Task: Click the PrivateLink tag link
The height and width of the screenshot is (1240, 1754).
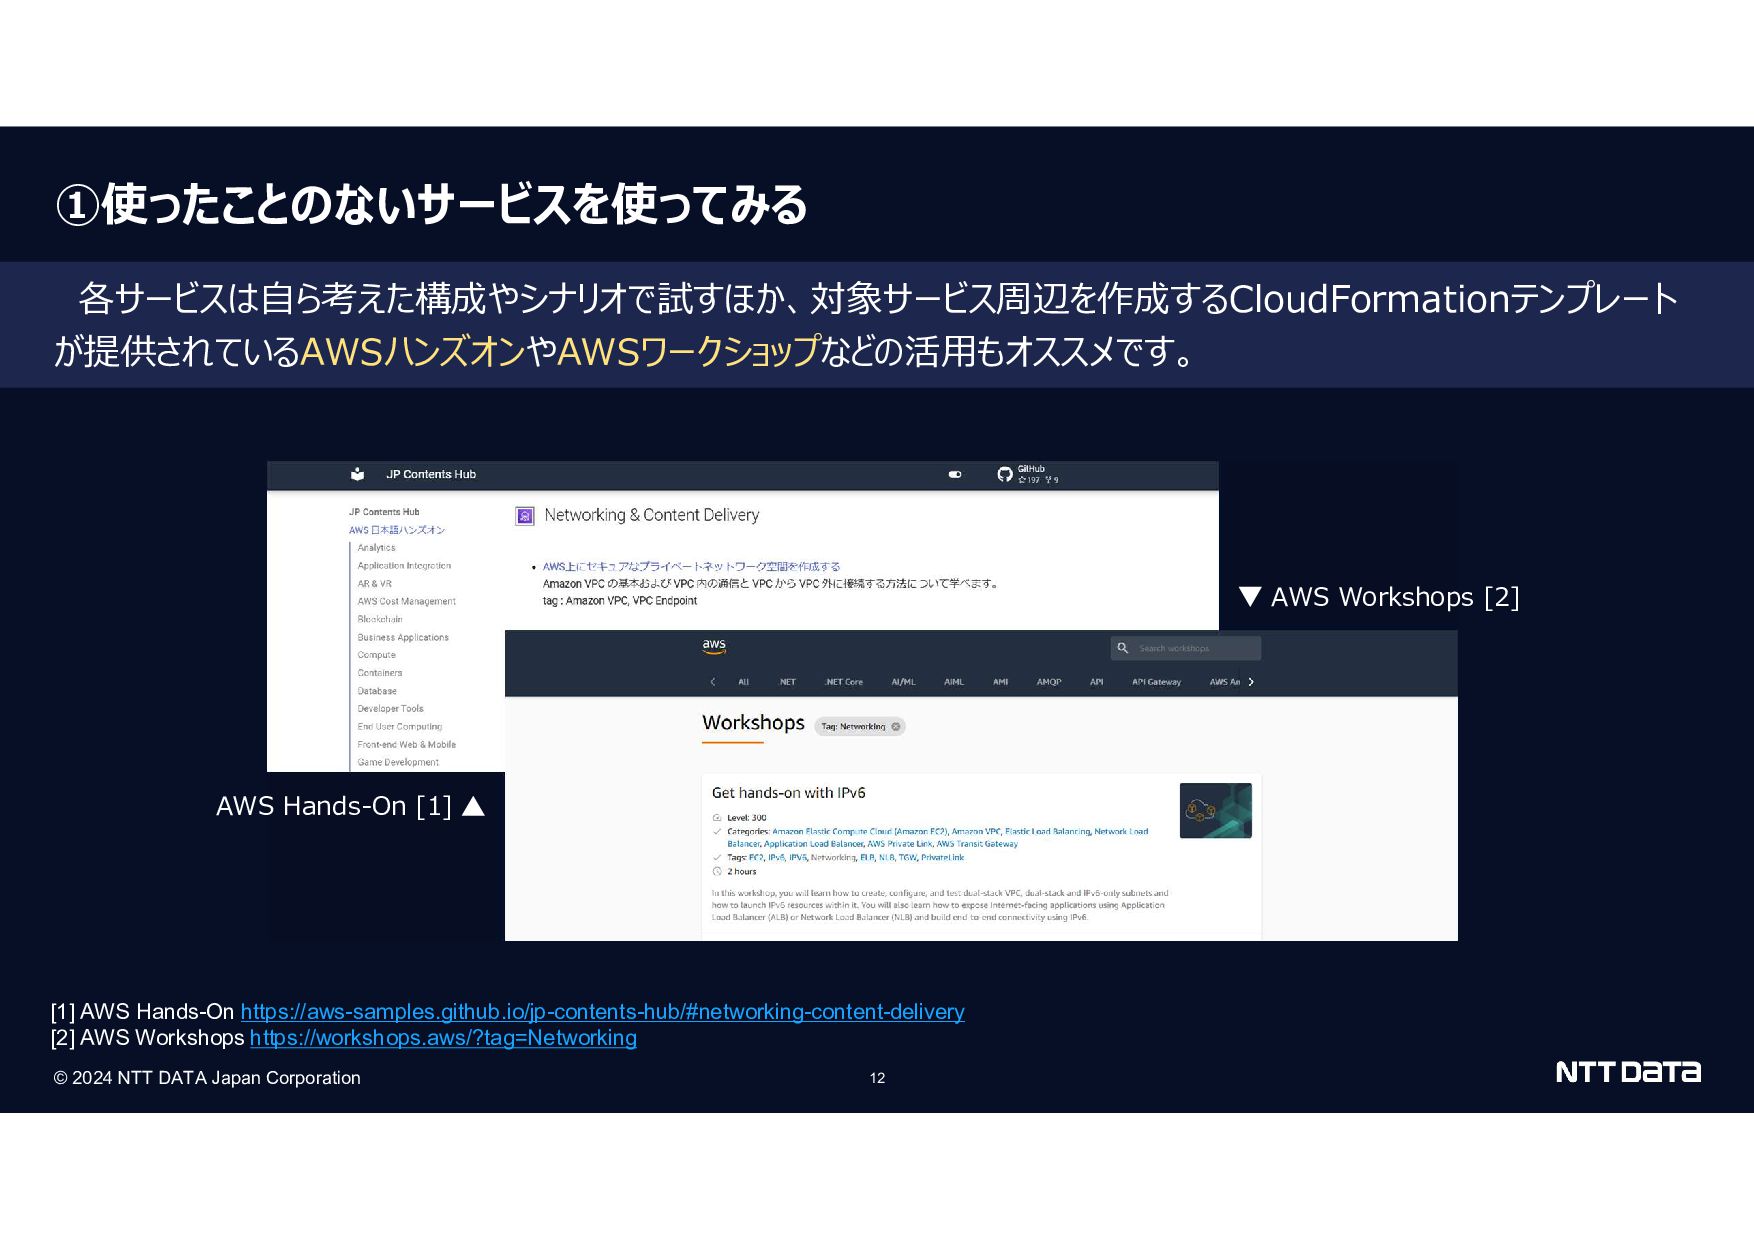Action: coord(943,858)
